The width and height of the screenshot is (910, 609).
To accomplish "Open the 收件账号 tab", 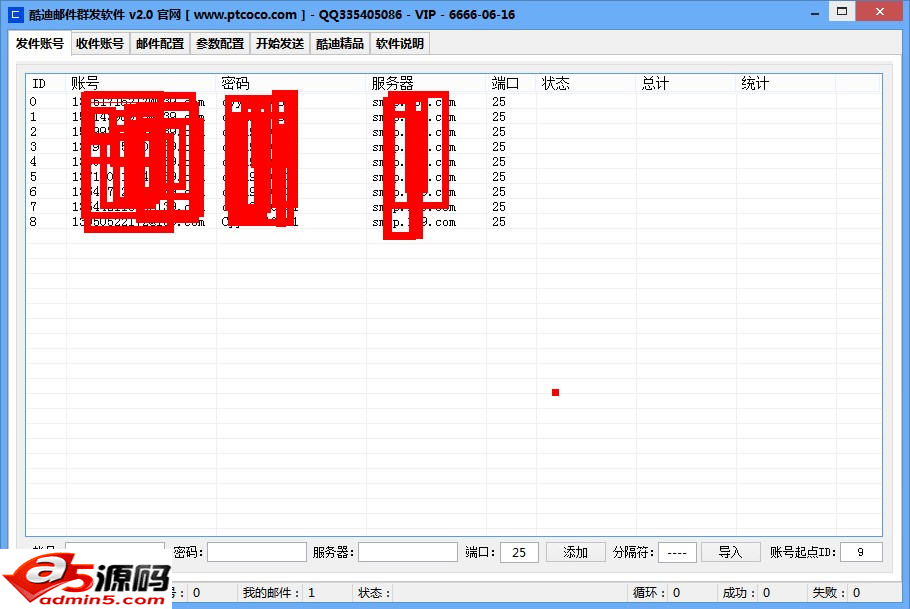I will 100,44.
